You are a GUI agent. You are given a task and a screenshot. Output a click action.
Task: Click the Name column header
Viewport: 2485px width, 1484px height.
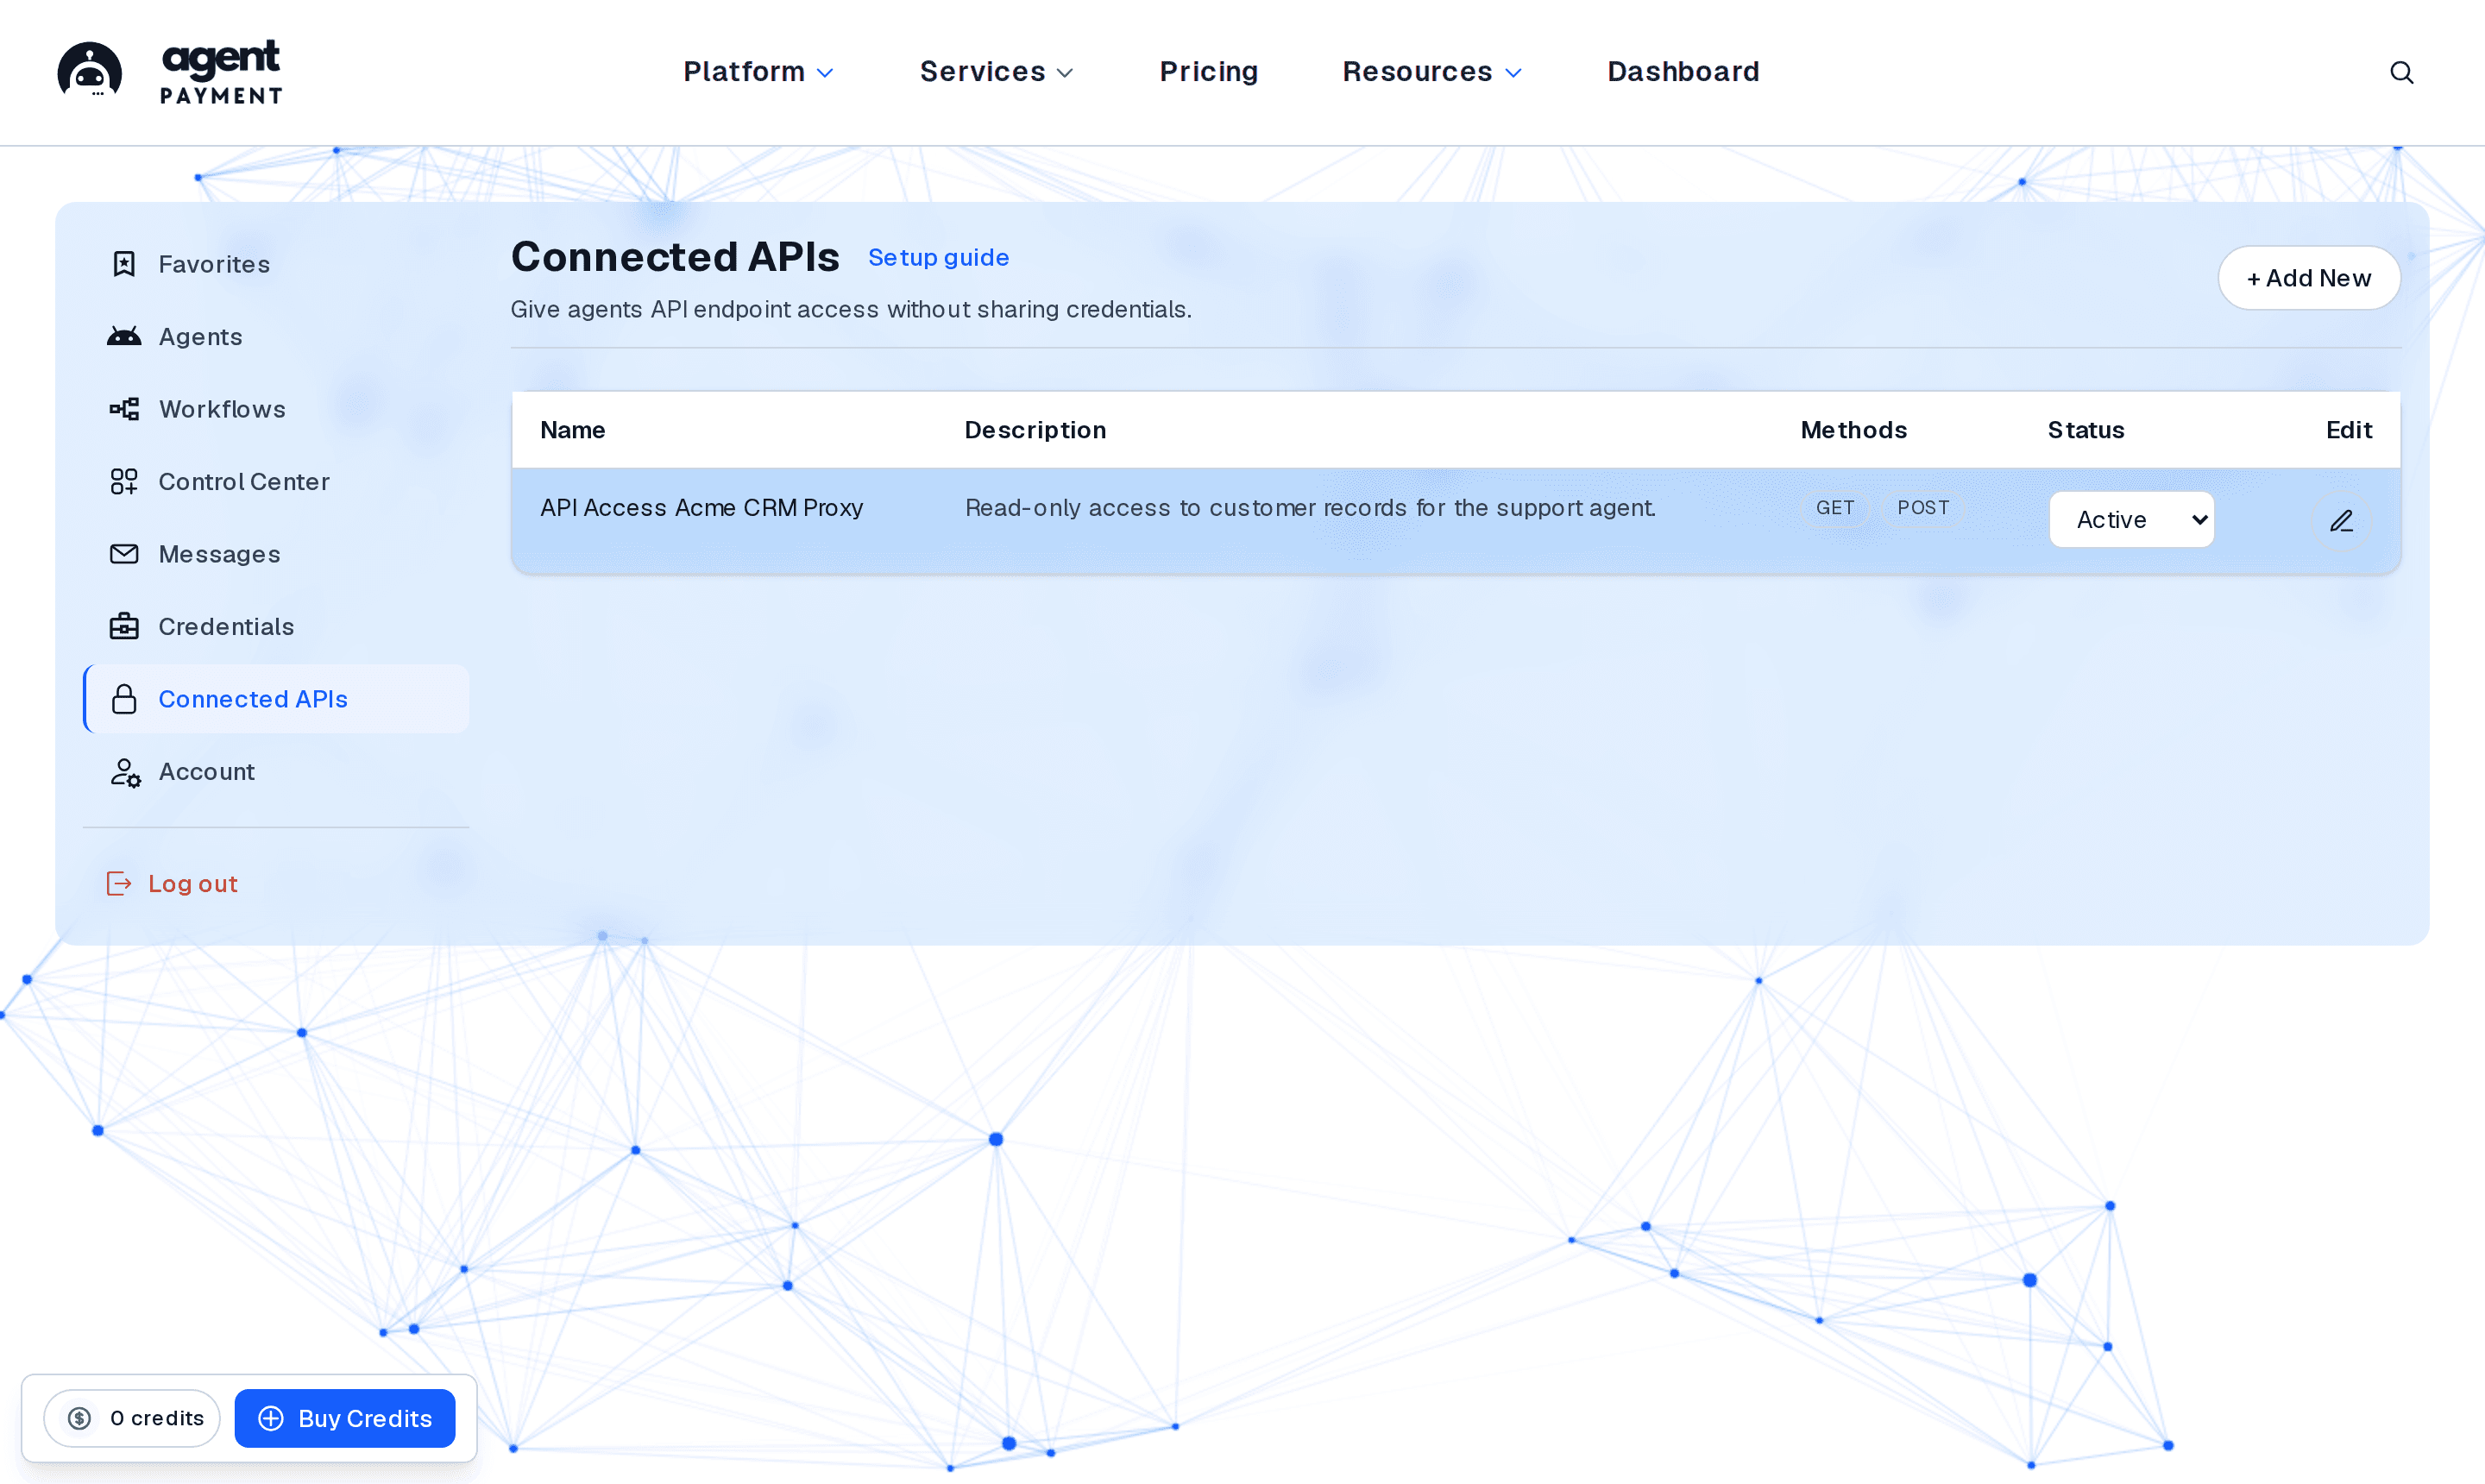[x=572, y=430]
